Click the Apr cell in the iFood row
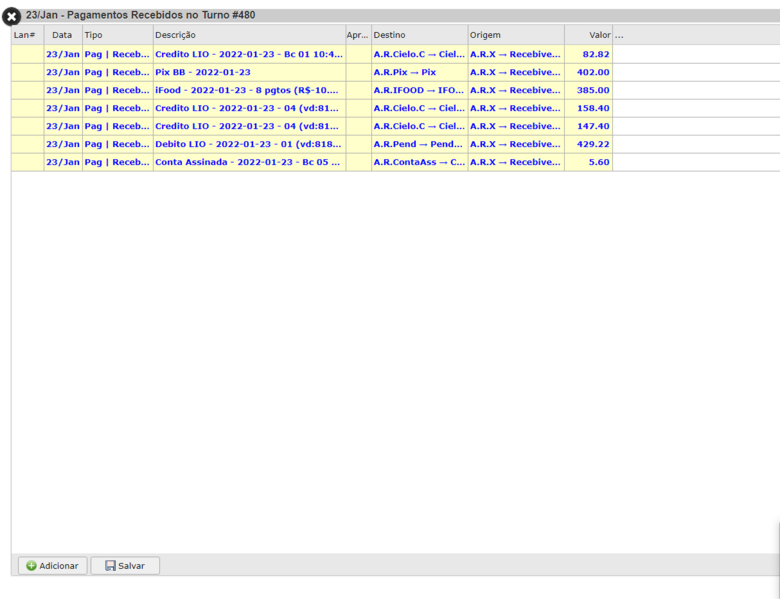This screenshot has height=599, width=780. 359,90
